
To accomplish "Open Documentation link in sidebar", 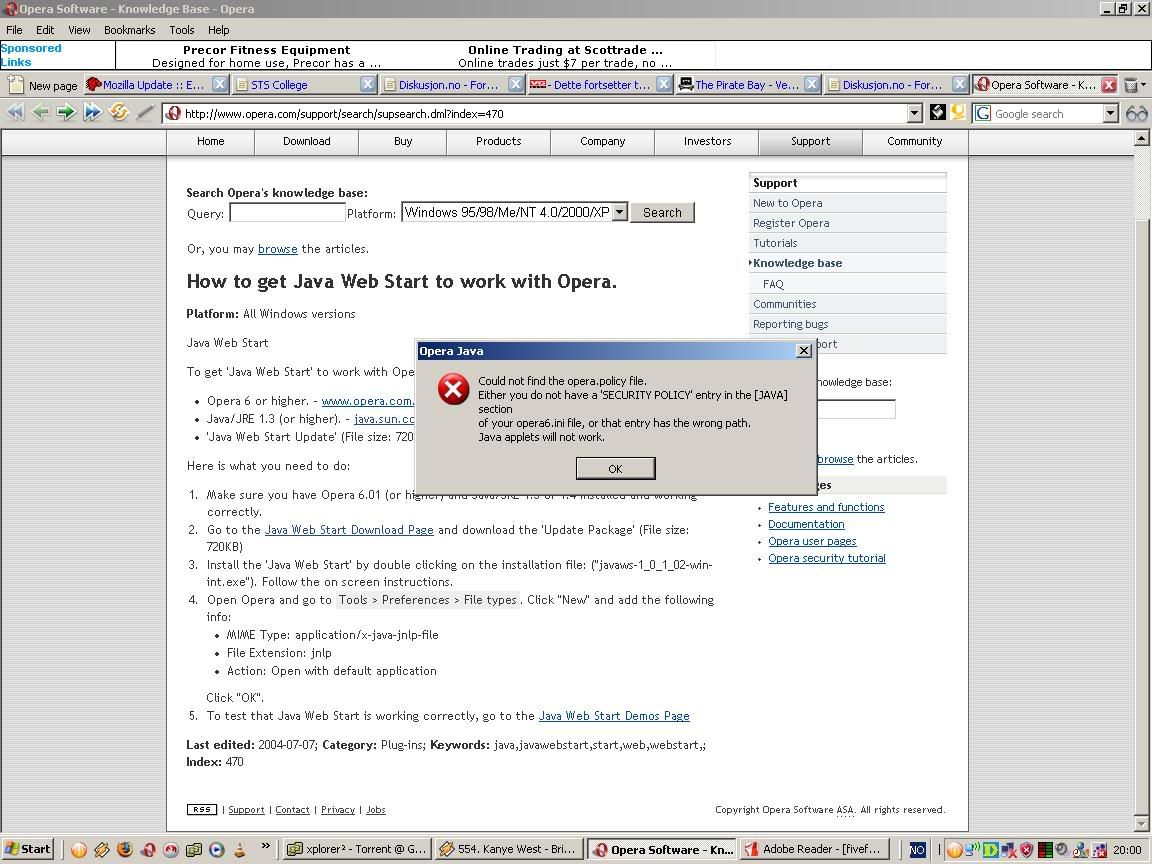I will click(x=806, y=524).
